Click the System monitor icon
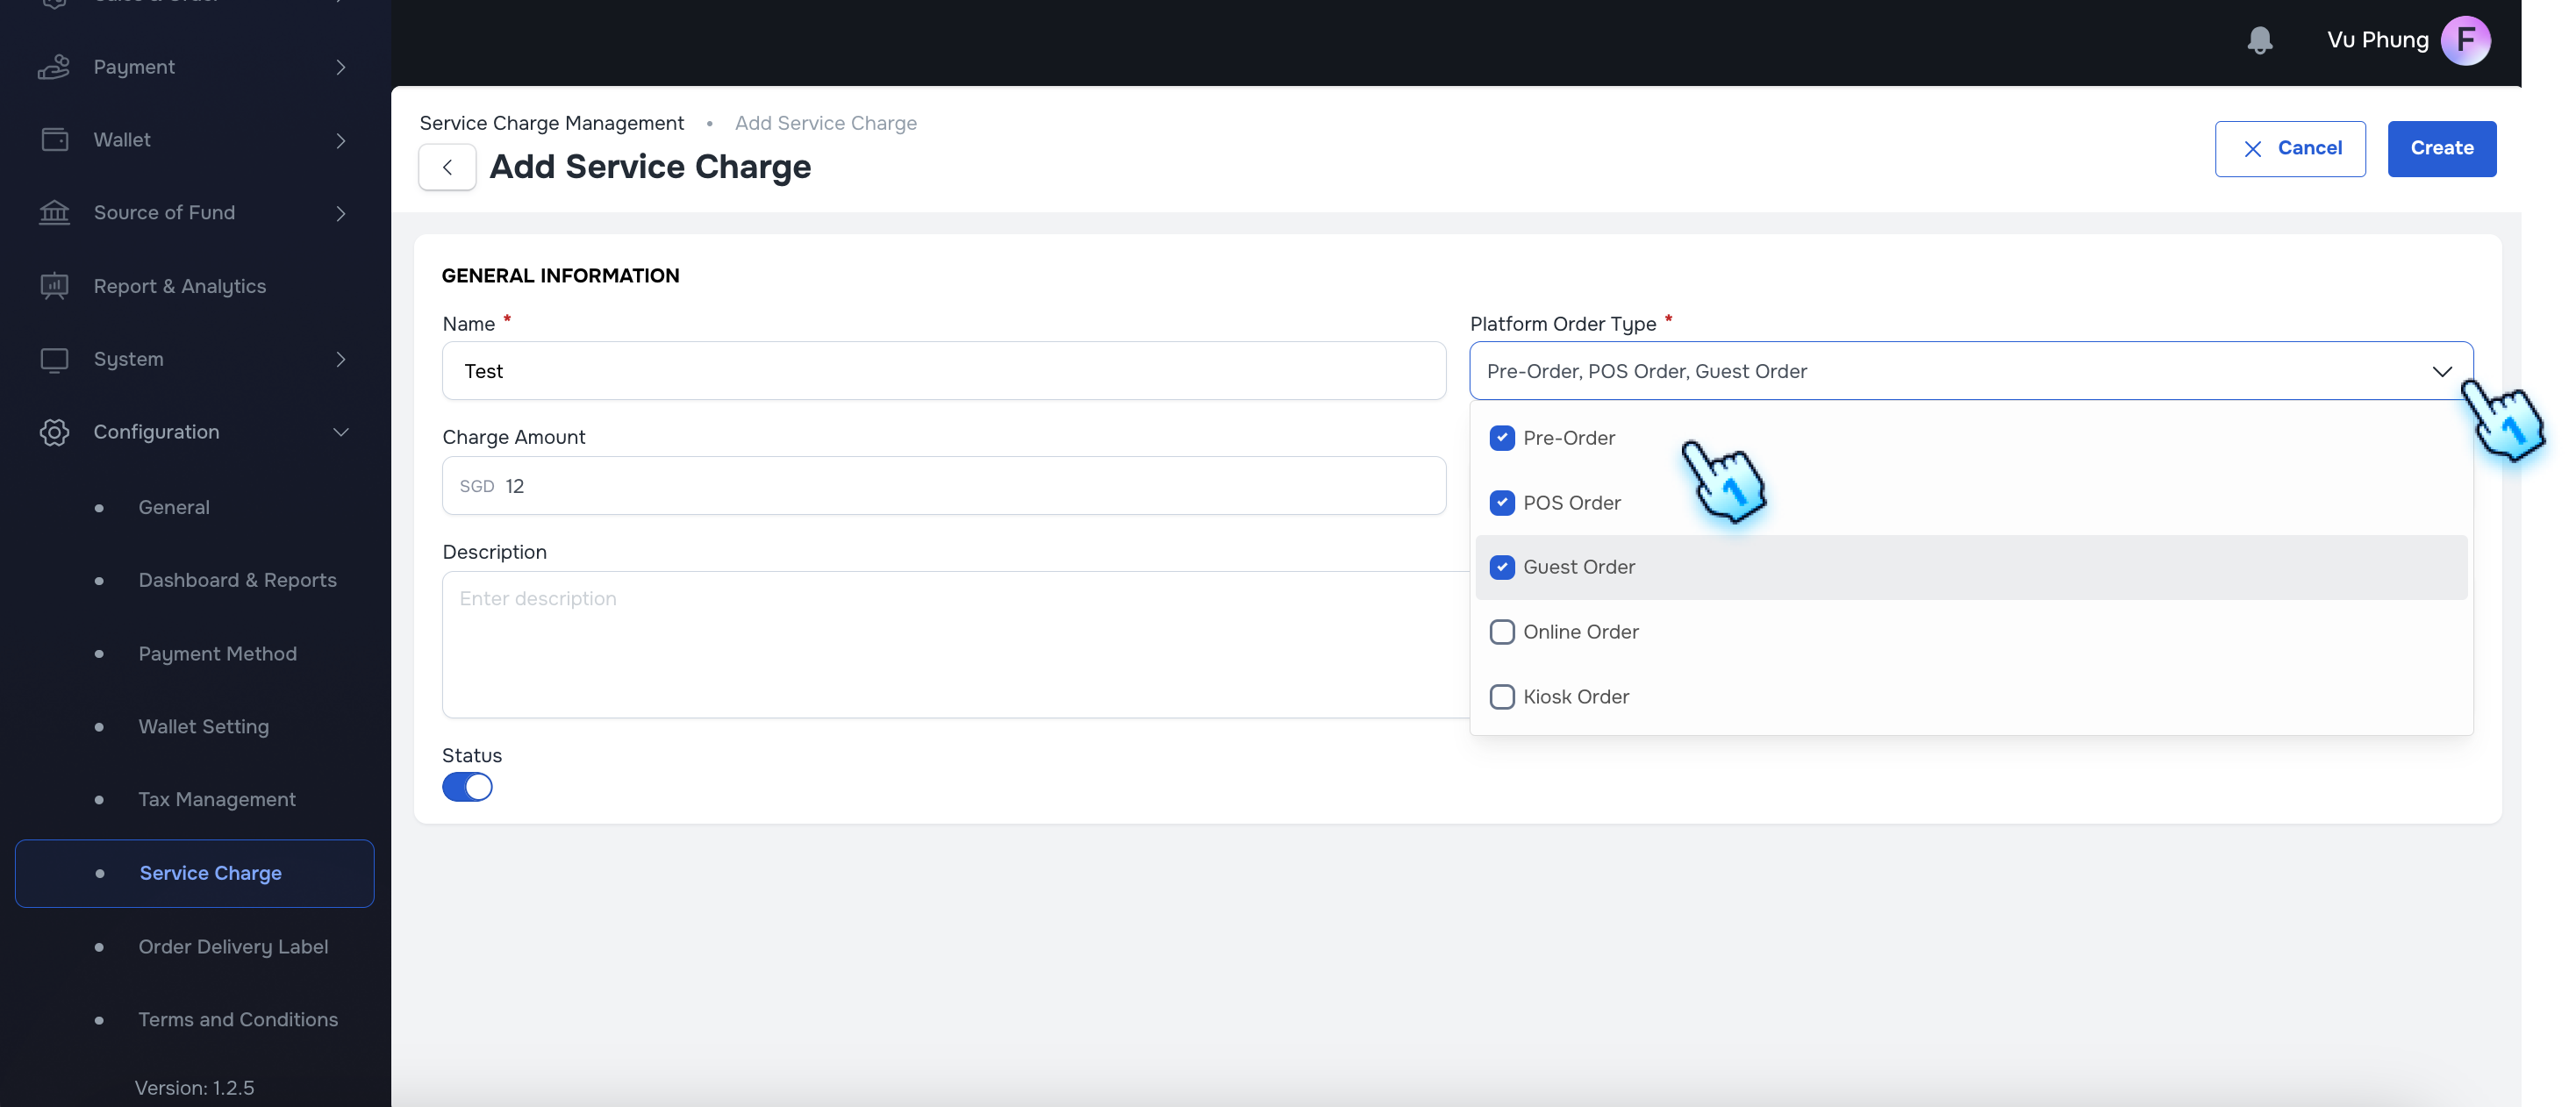 (x=55, y=359)
